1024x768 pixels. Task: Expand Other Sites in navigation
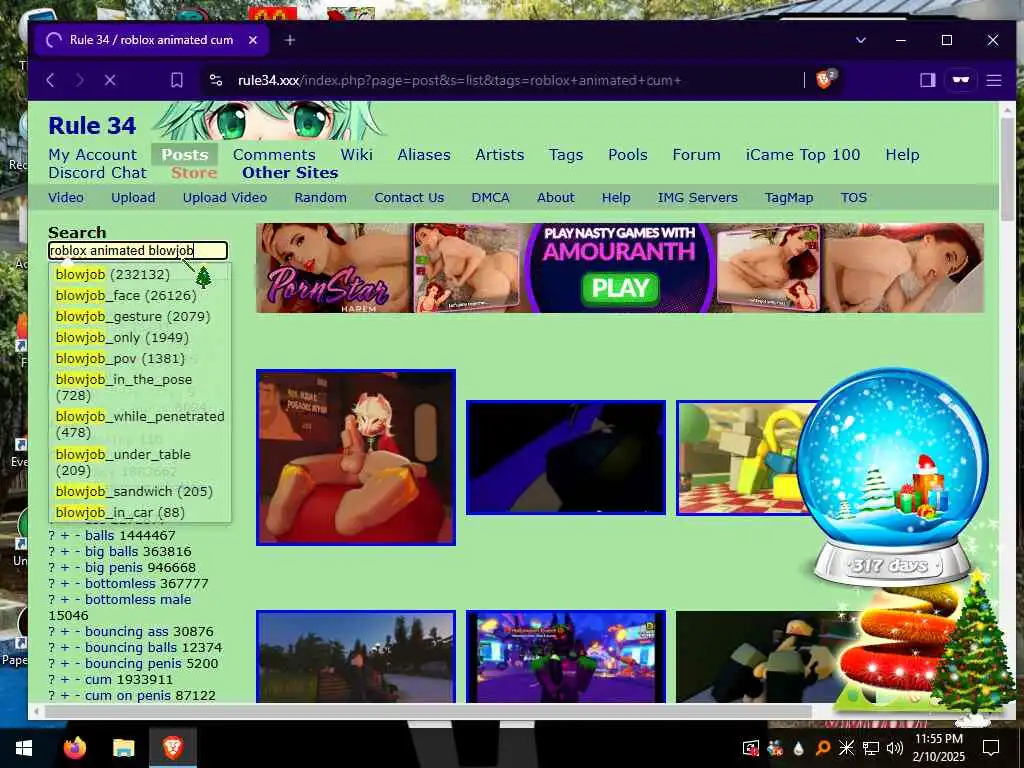click(x=290, y=173)
